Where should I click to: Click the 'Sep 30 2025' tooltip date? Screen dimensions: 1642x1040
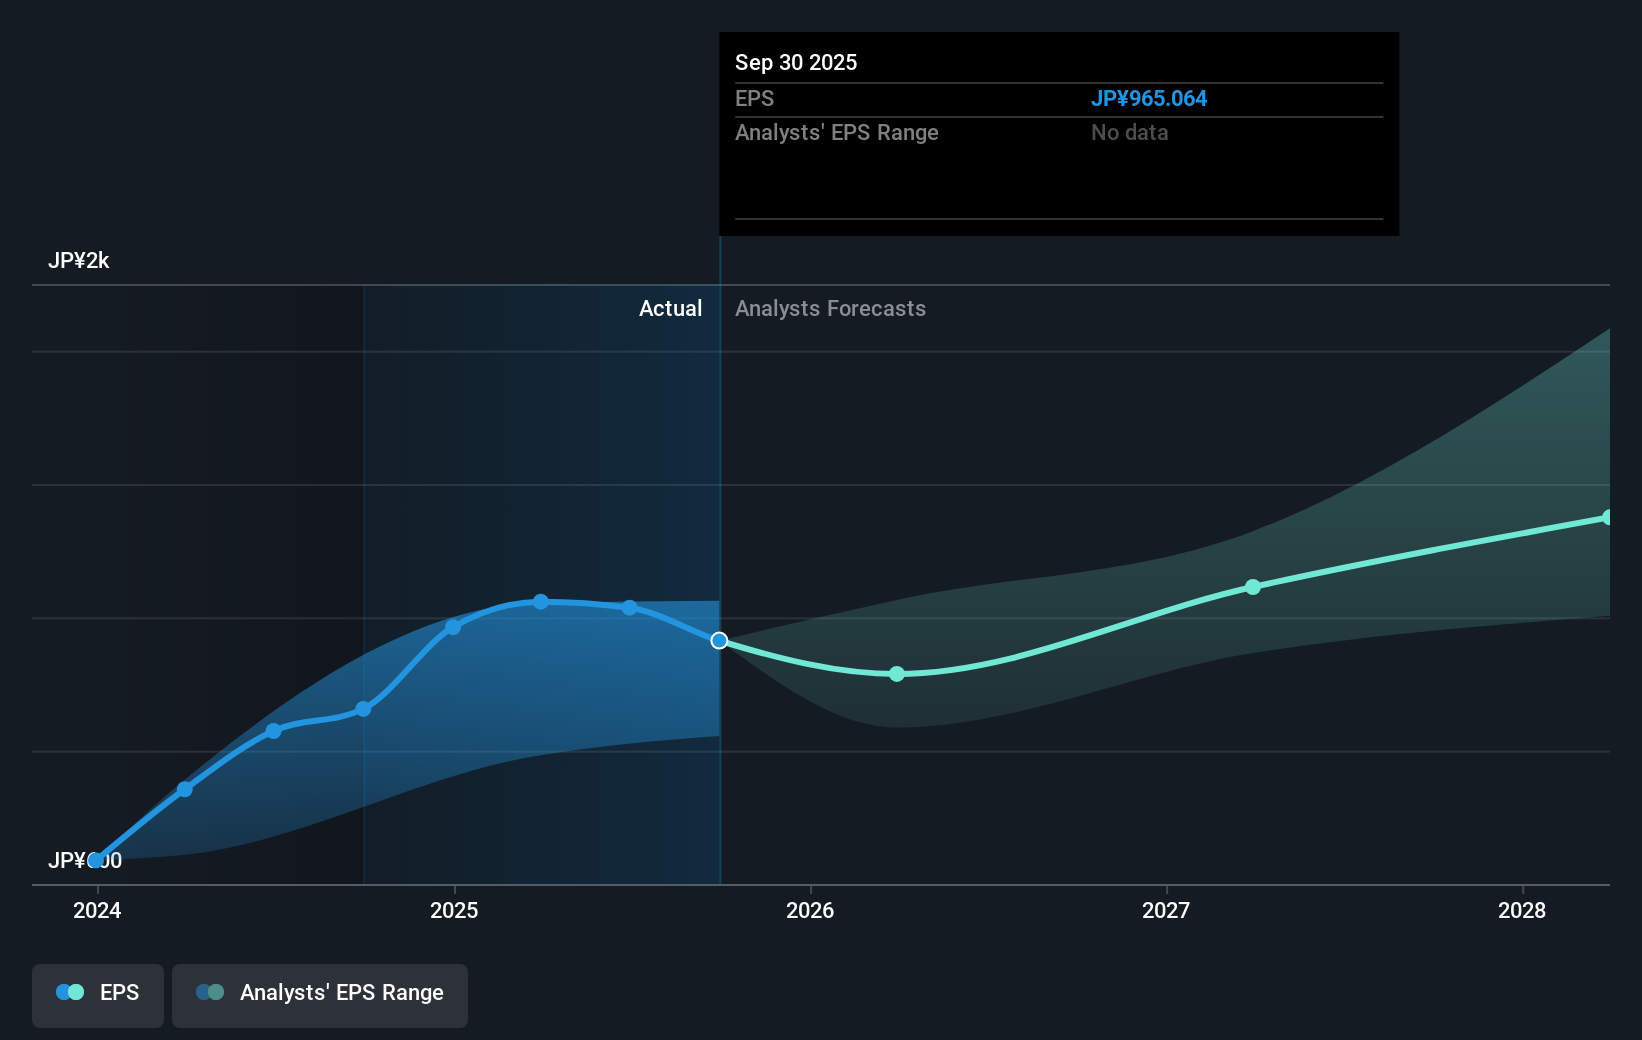click(796, 62)
